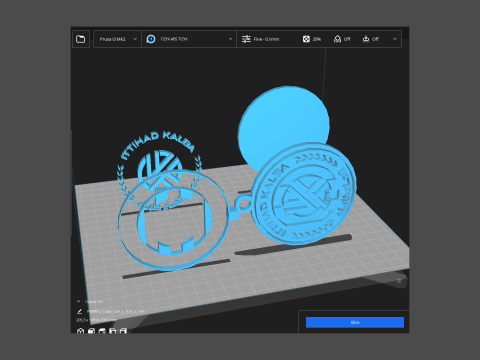
Task: Click the print profile sliders icon
Action: (246, 39)
